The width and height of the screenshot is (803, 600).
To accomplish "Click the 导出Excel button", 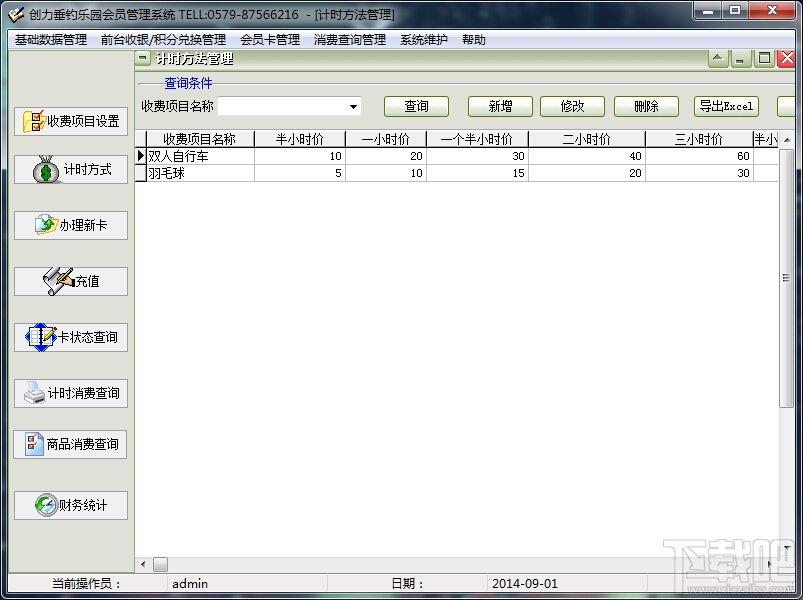I will click(727, 106).
